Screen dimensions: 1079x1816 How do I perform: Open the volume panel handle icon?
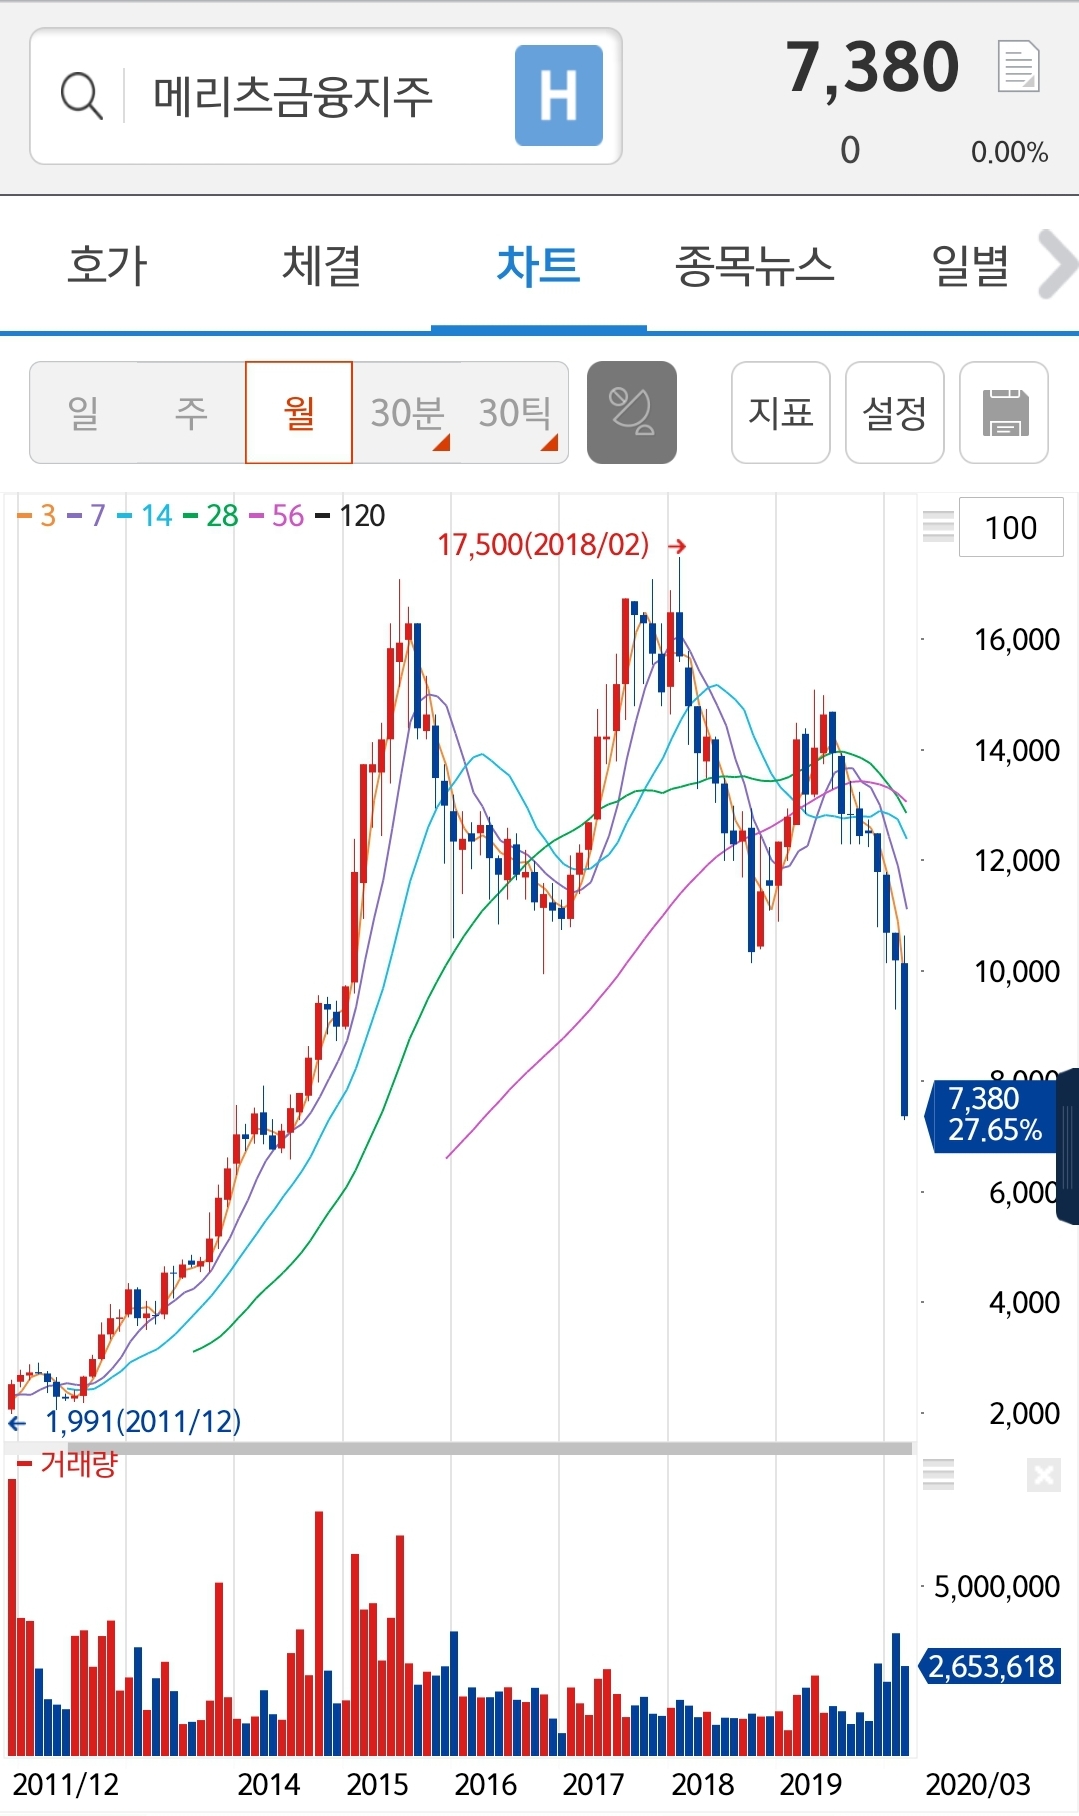click(x=938, y=1474)
